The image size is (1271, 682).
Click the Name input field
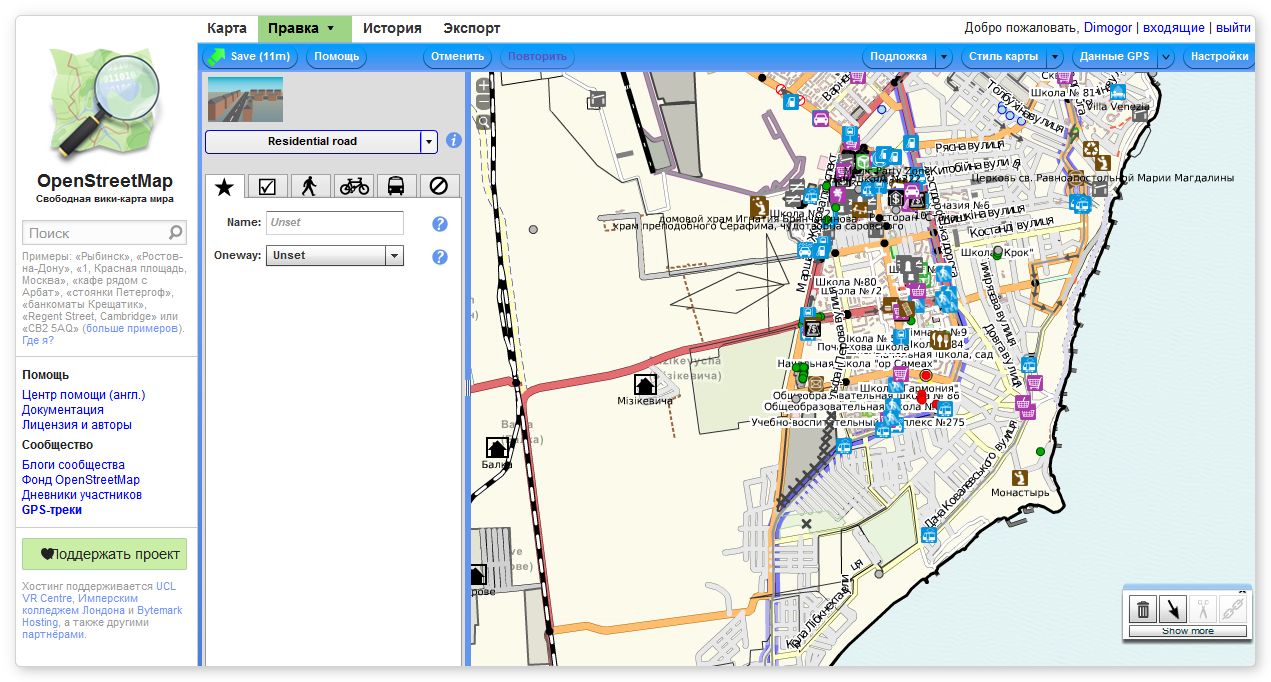coord(335,223)
